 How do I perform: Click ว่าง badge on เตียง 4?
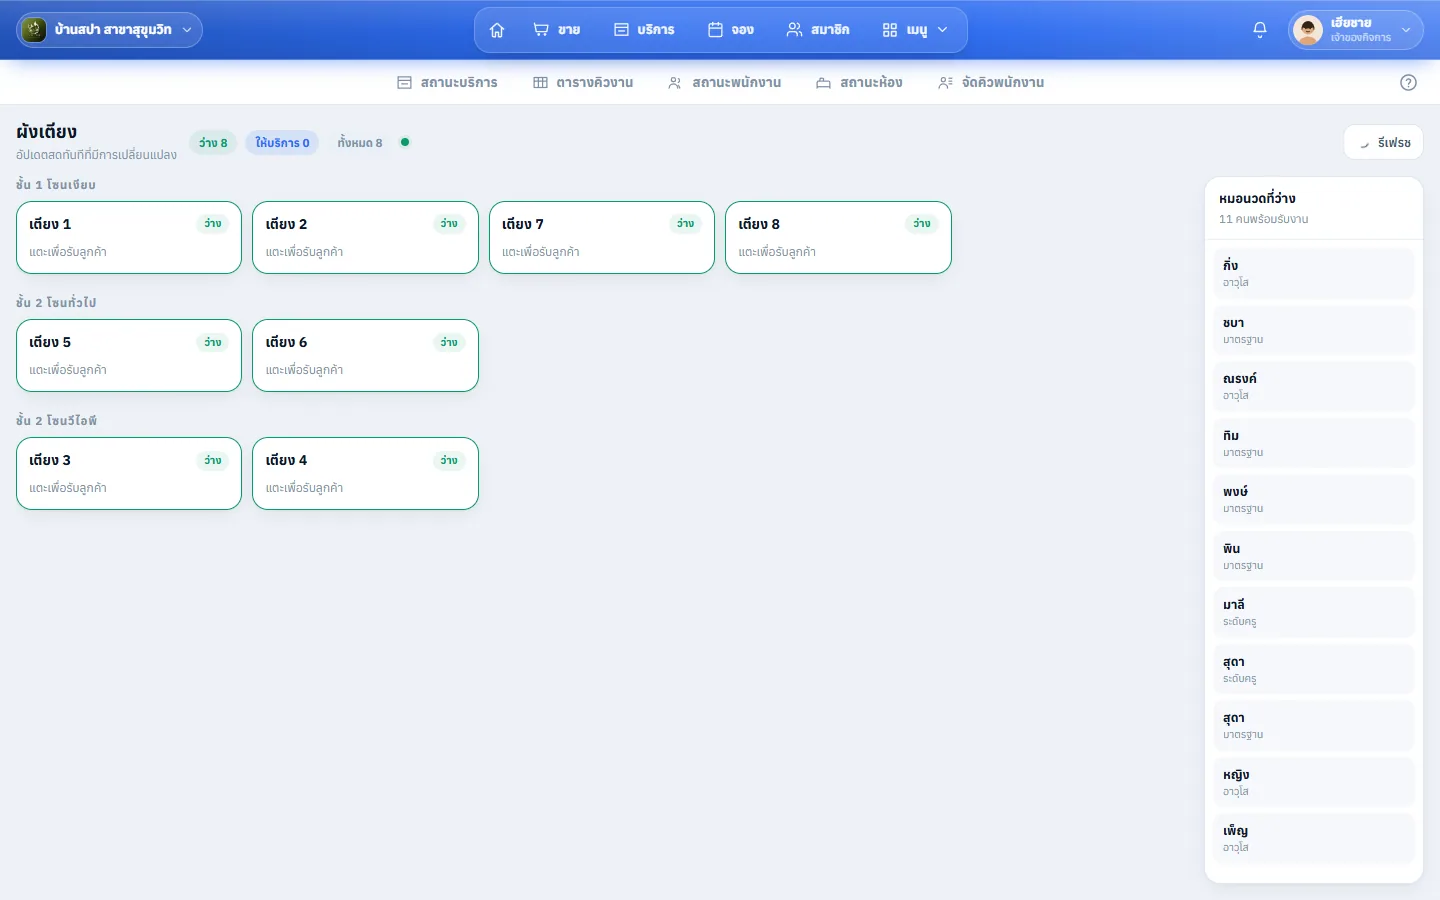click(x=449, y=461)
